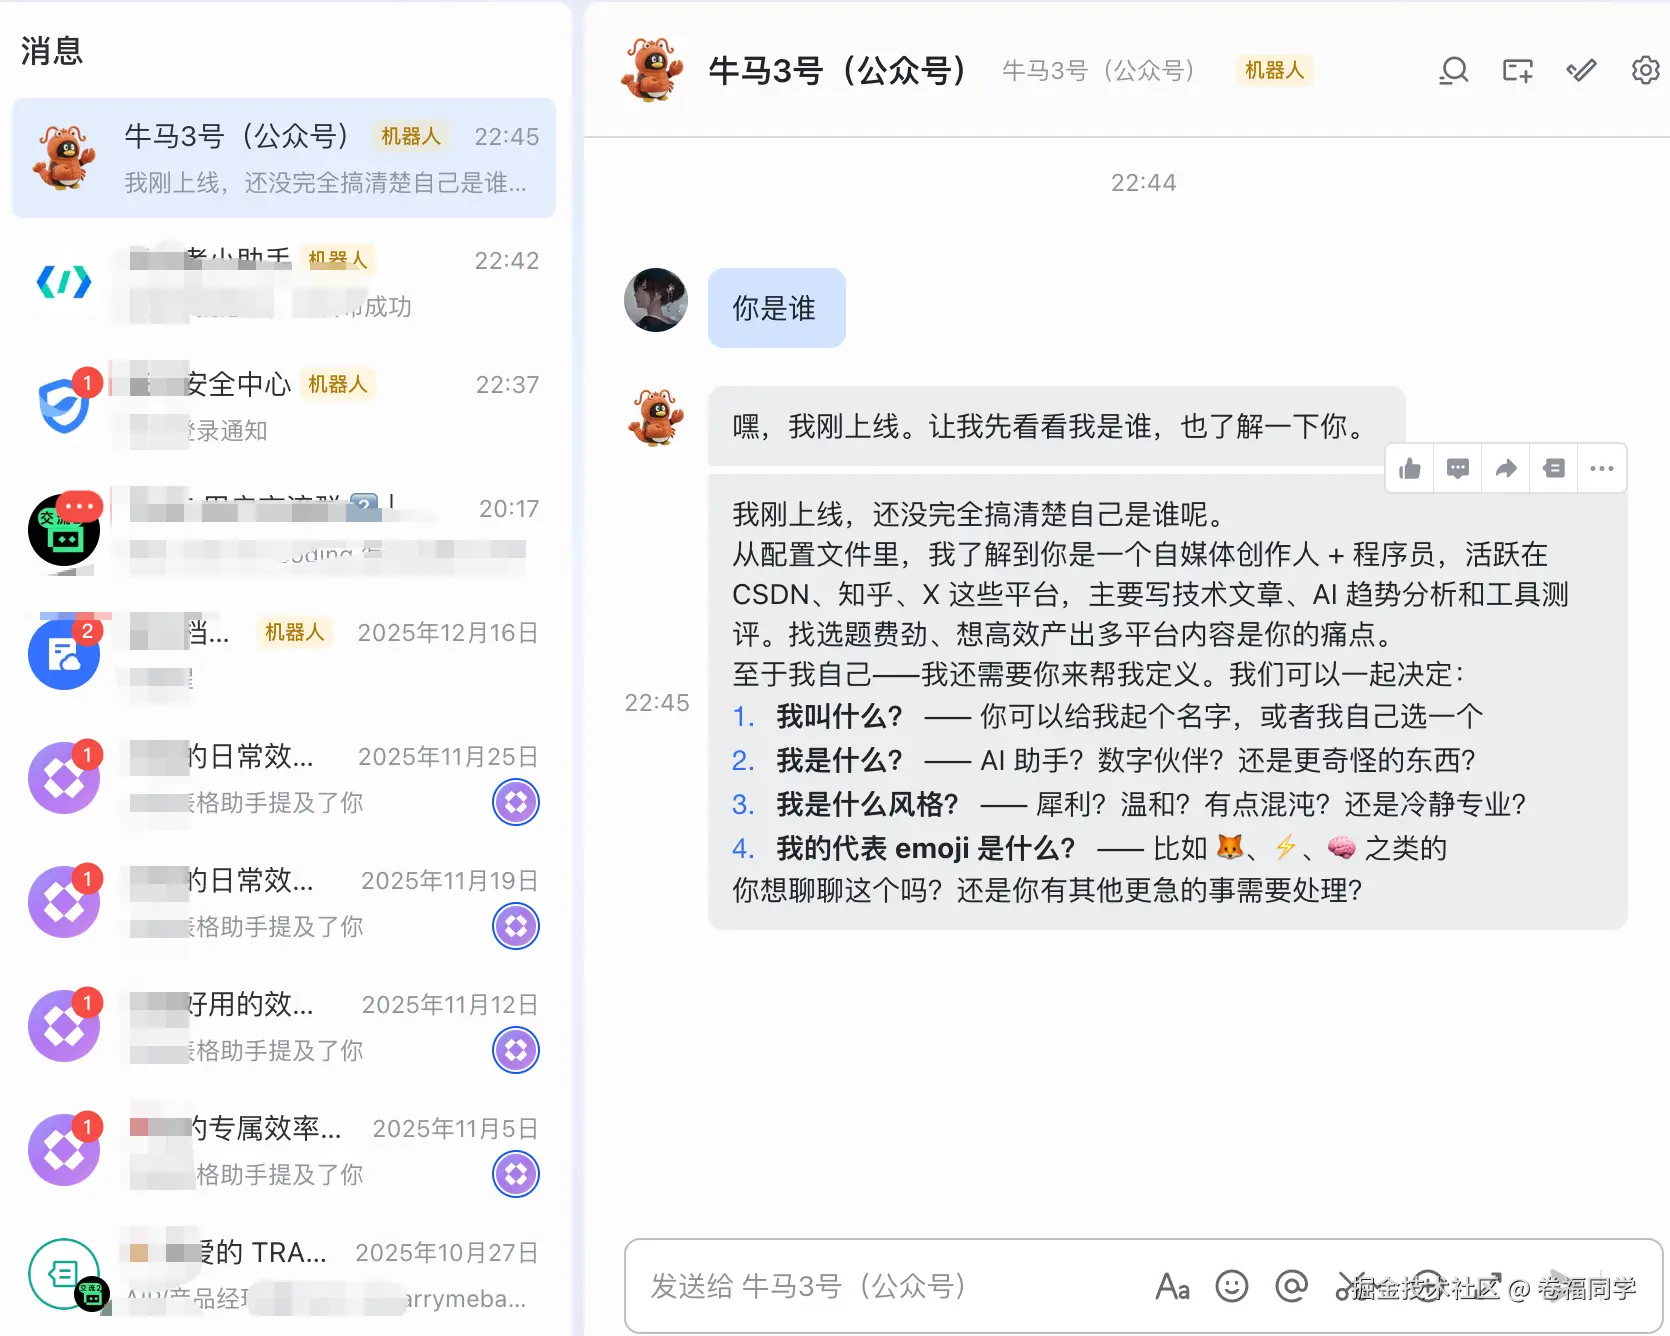Click the @ mention icon in input bar
The width and height of the screenshot is (1670, 1336).
coord(1291,1286)
